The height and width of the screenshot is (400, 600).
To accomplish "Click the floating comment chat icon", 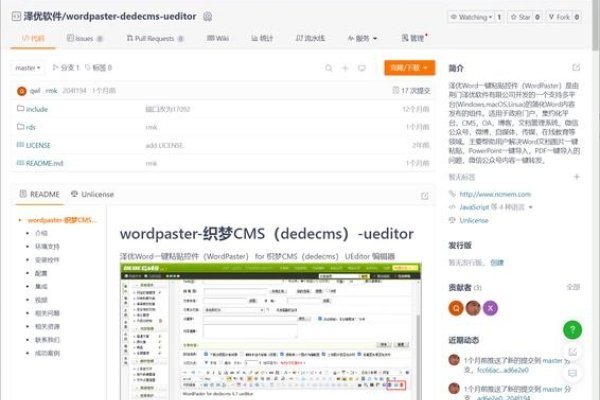I will click(x=572, y=373).
